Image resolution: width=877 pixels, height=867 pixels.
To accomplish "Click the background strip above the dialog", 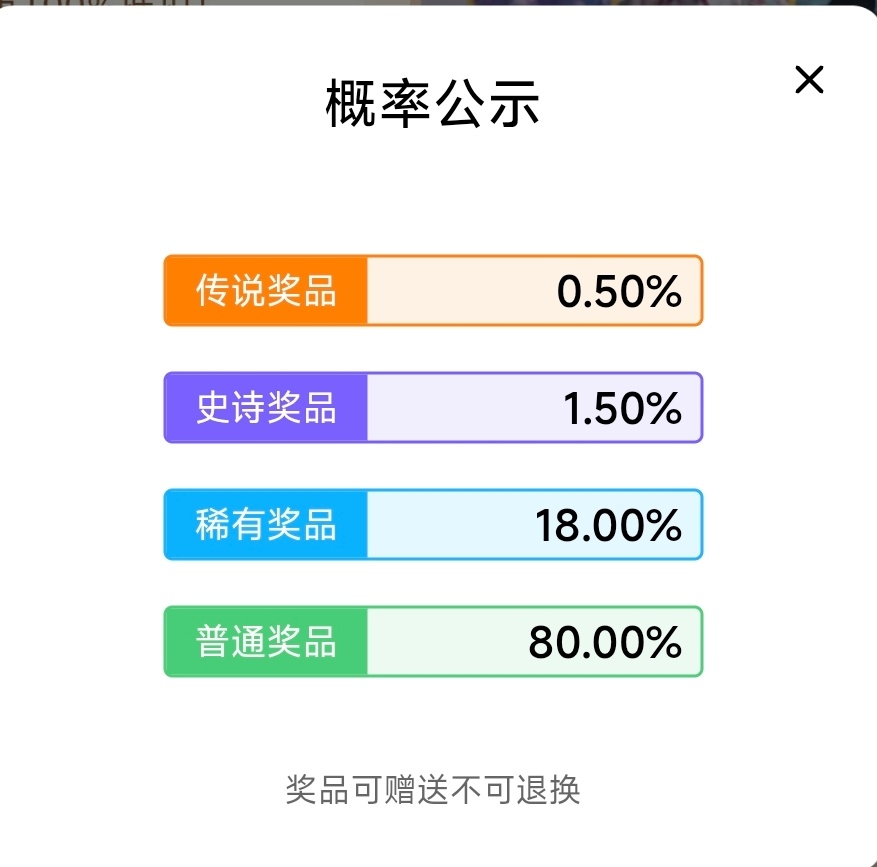I will (x=438, y=3).
